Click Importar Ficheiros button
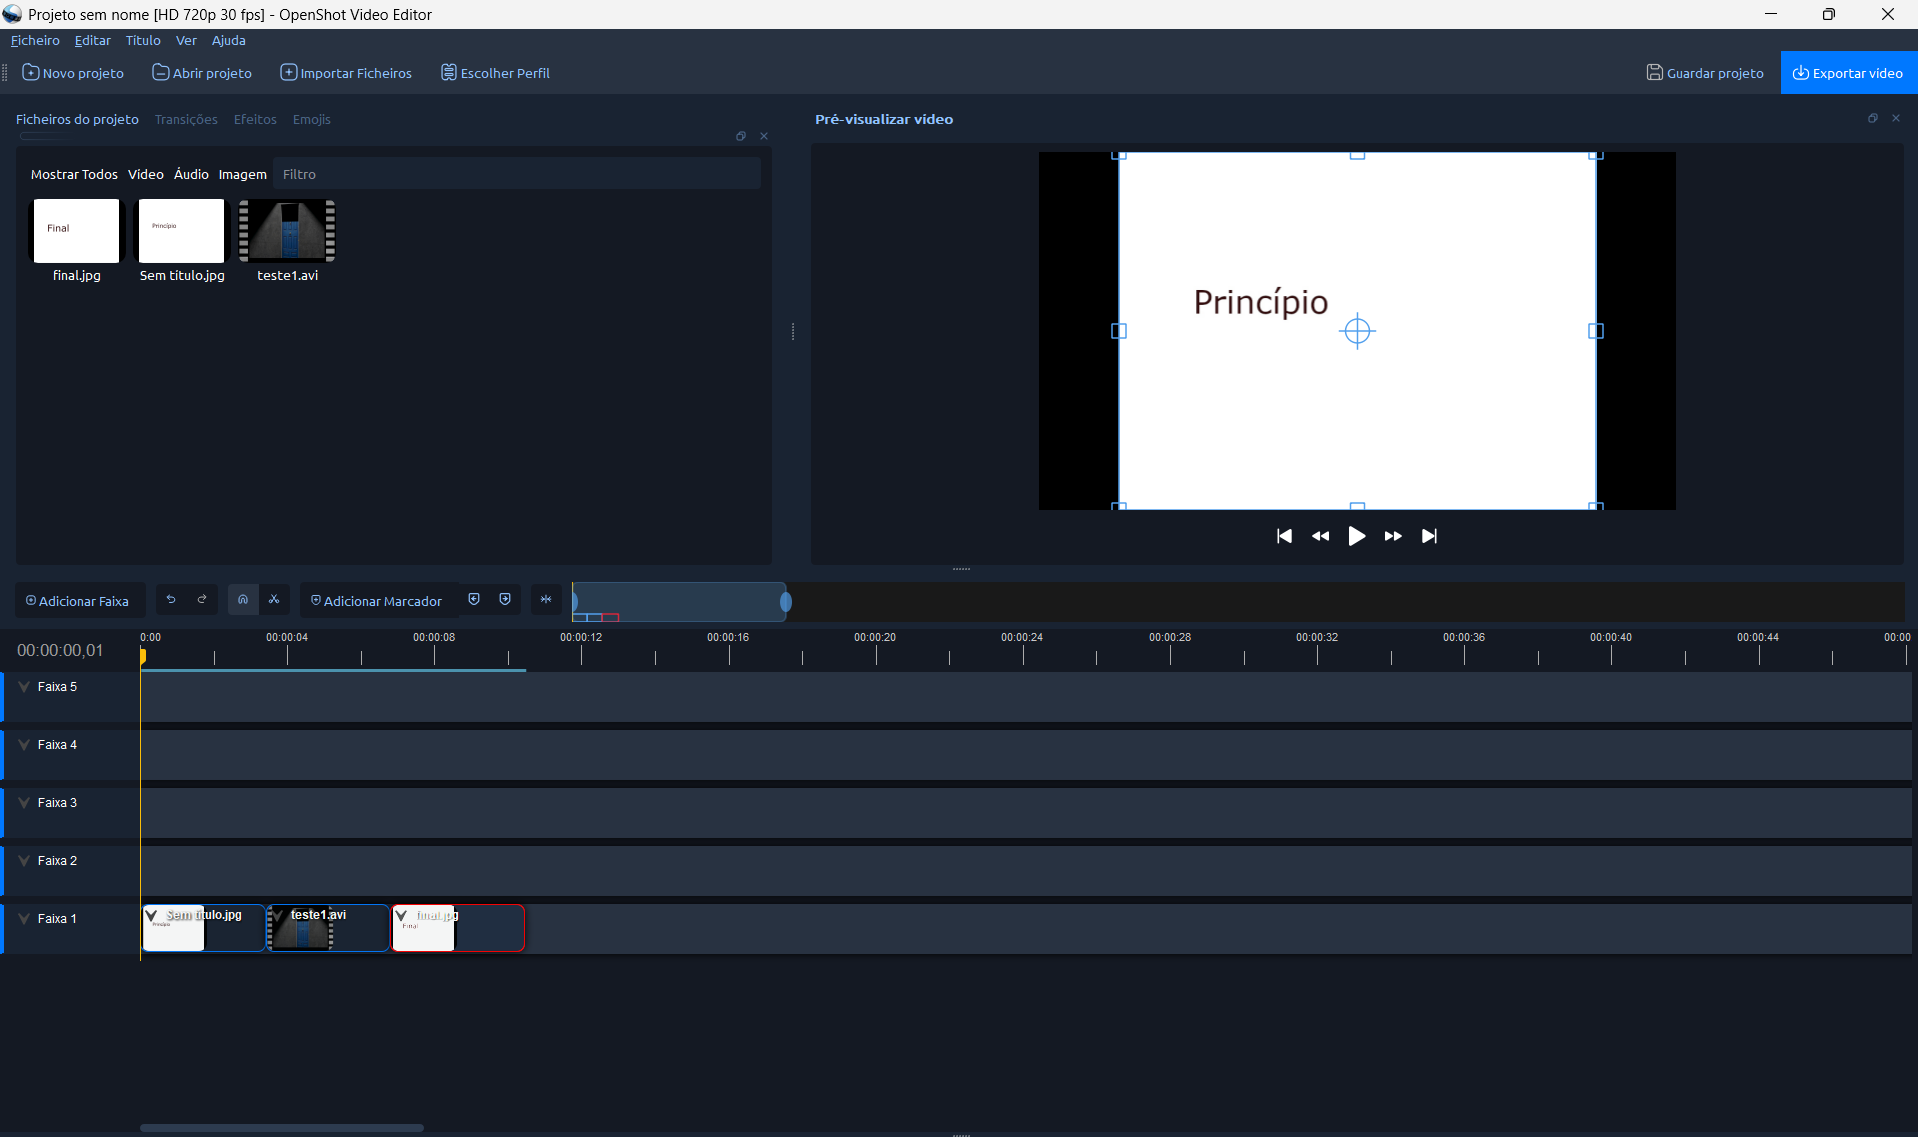This screenshot has width=1918, height=1137. click(x=346, y=73)
